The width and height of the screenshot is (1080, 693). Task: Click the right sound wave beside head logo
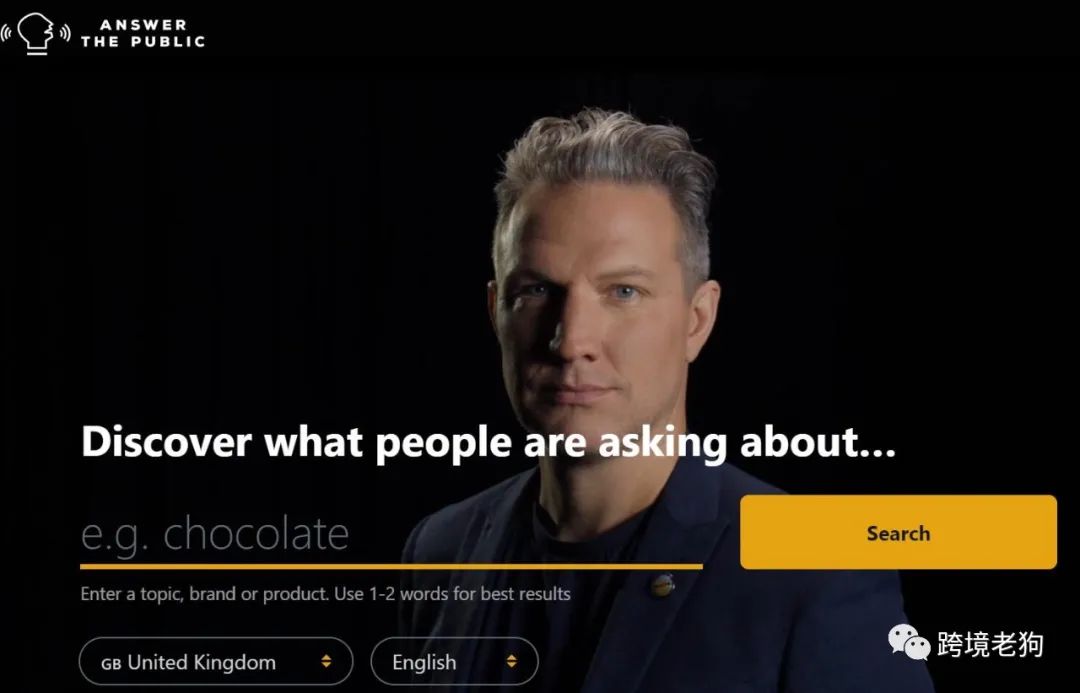click(x=65, y=32)
